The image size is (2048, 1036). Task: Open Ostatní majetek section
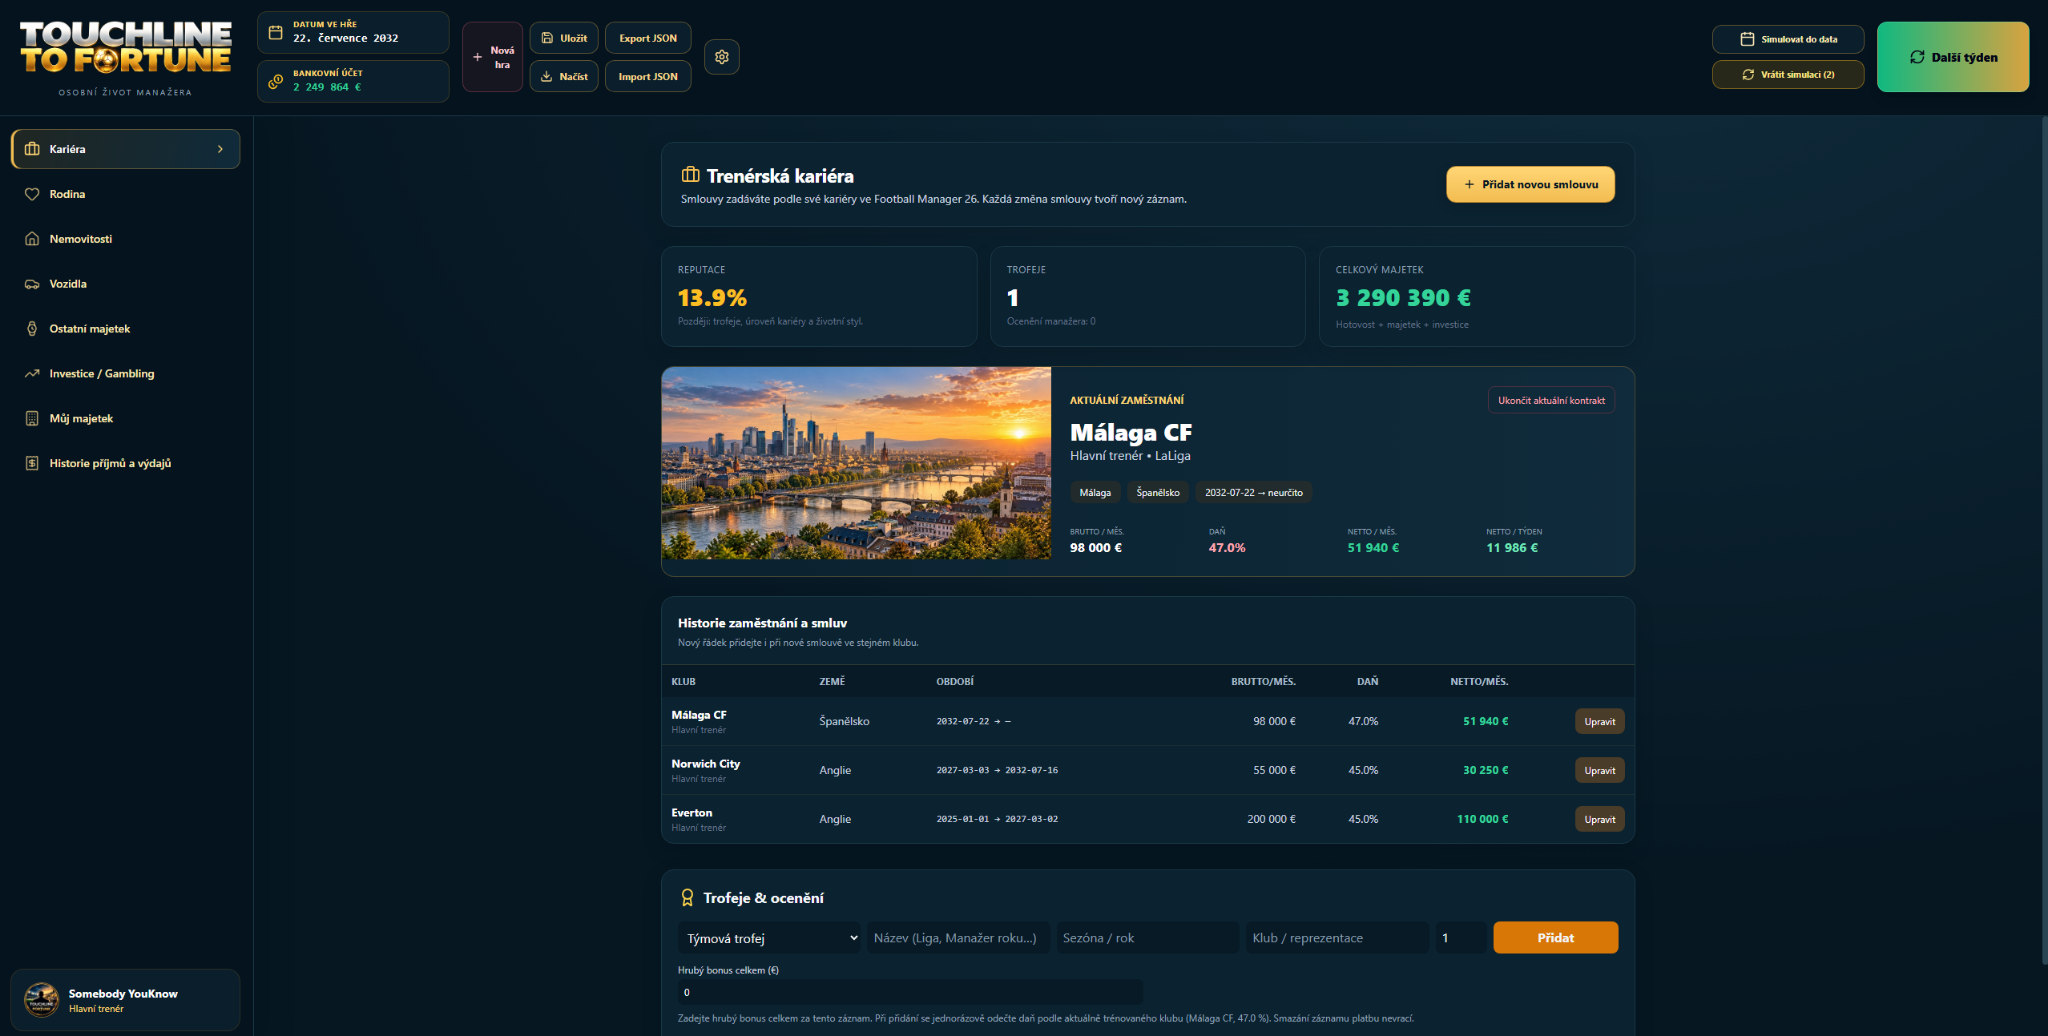[x=125, y=329]
